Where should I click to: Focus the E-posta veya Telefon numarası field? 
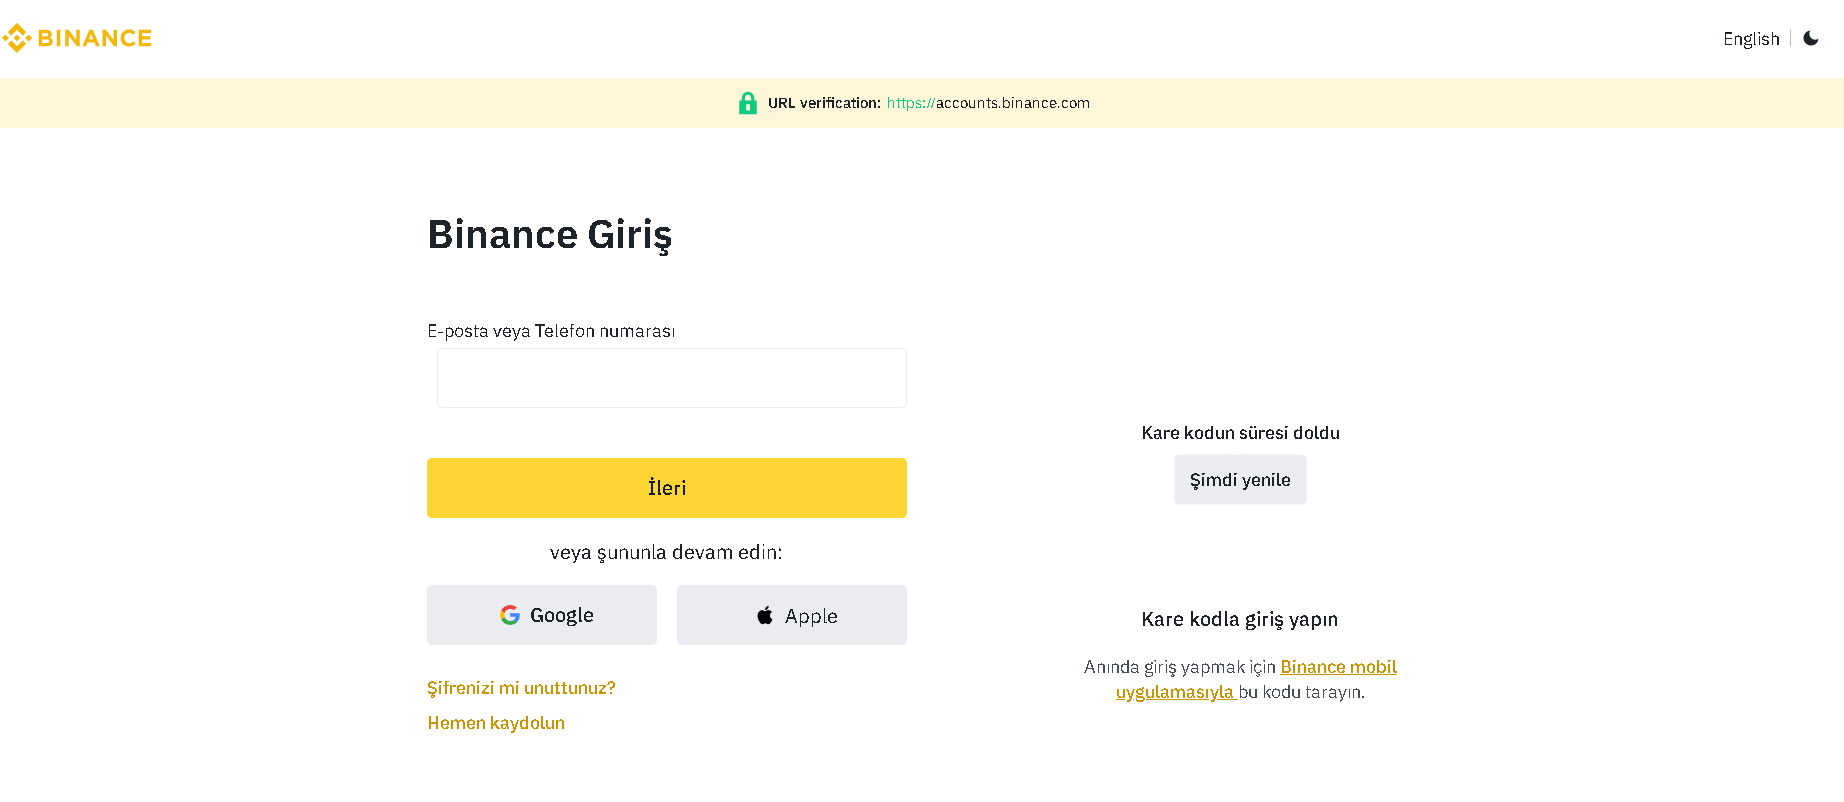pyautogui.click(x=672, y=378)
